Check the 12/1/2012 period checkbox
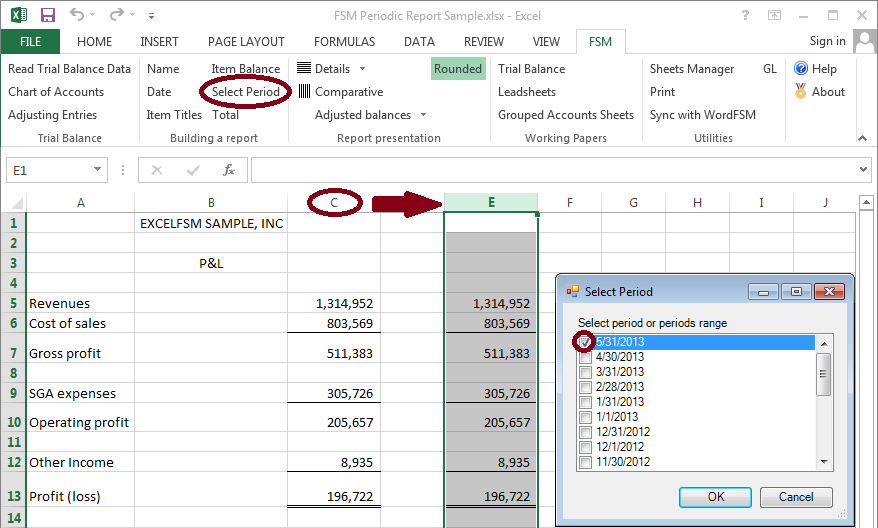The image size is (878, 528). pos(585,447)
